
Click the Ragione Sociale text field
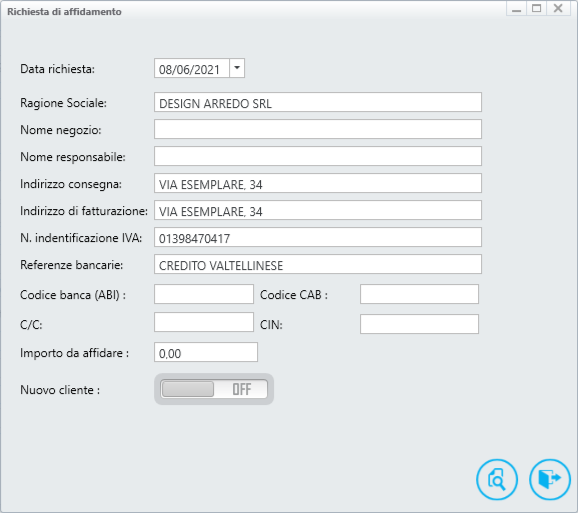(x=318, y=102)
